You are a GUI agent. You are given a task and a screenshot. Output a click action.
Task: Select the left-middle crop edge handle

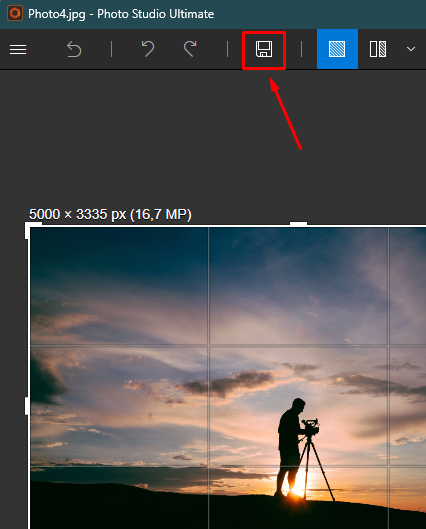click(27, 406)
